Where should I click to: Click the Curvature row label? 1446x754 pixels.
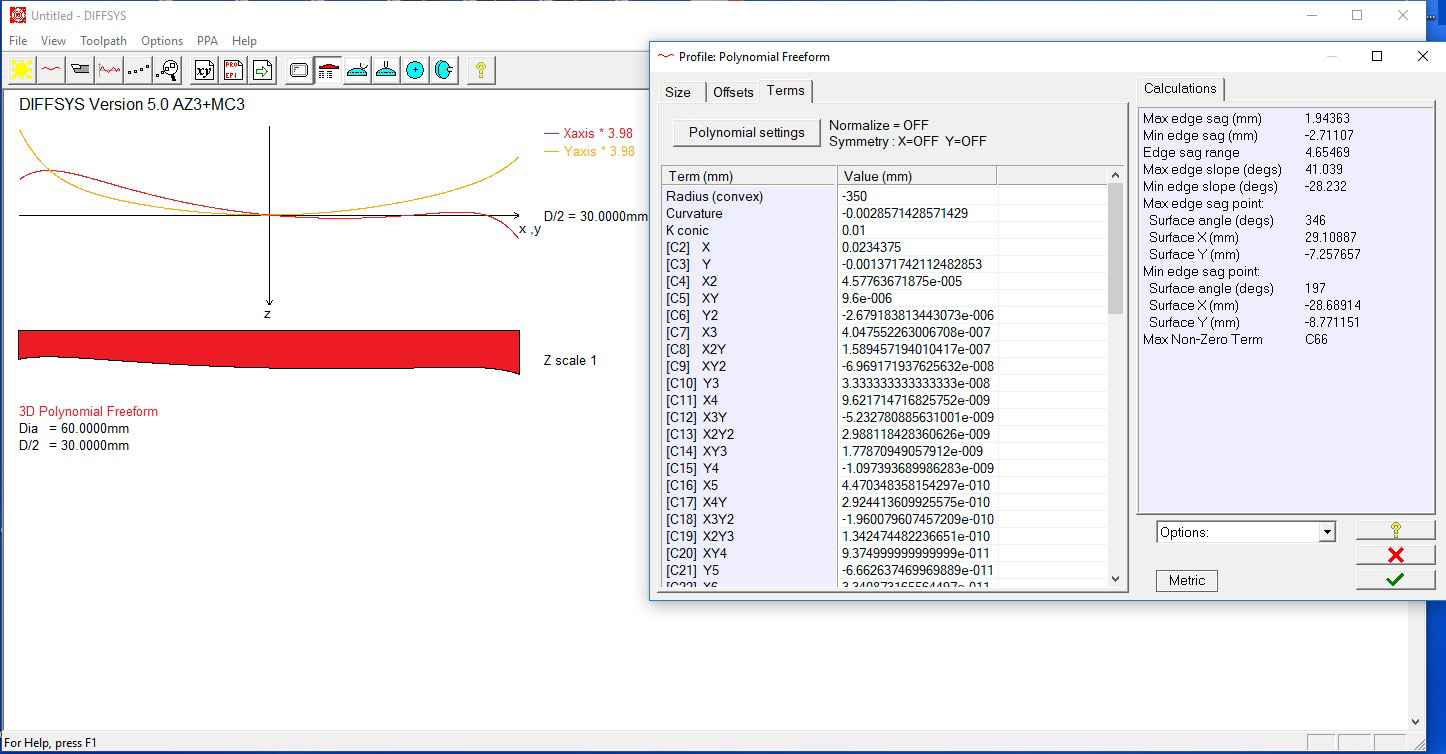[694, 213]
